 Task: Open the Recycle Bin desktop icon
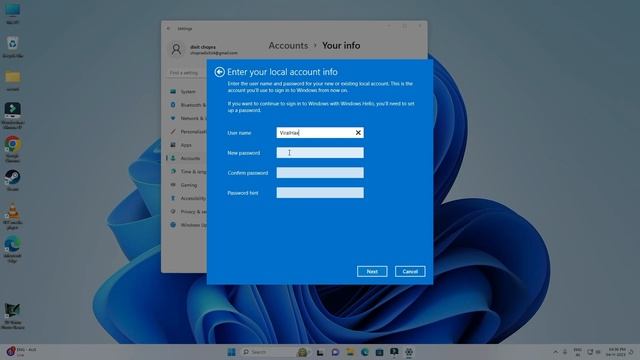coord(13,47)
